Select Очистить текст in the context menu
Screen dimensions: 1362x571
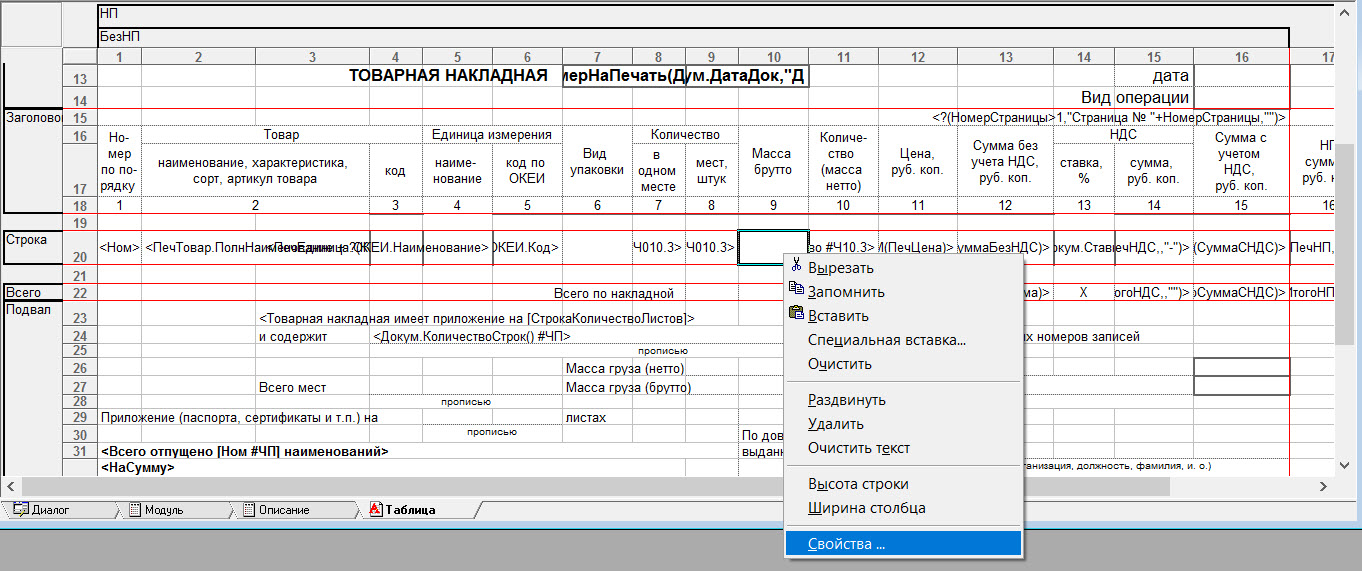click(903, 448)
